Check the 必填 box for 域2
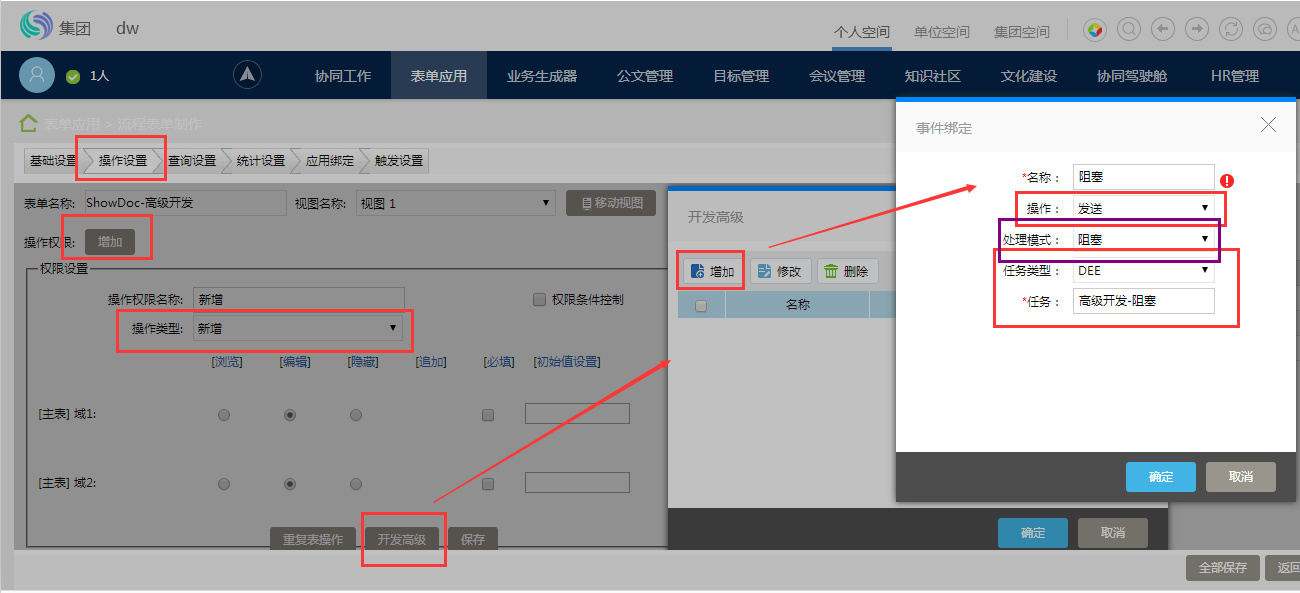Viewport: 1300px width, 593px height. click(488, 484)
